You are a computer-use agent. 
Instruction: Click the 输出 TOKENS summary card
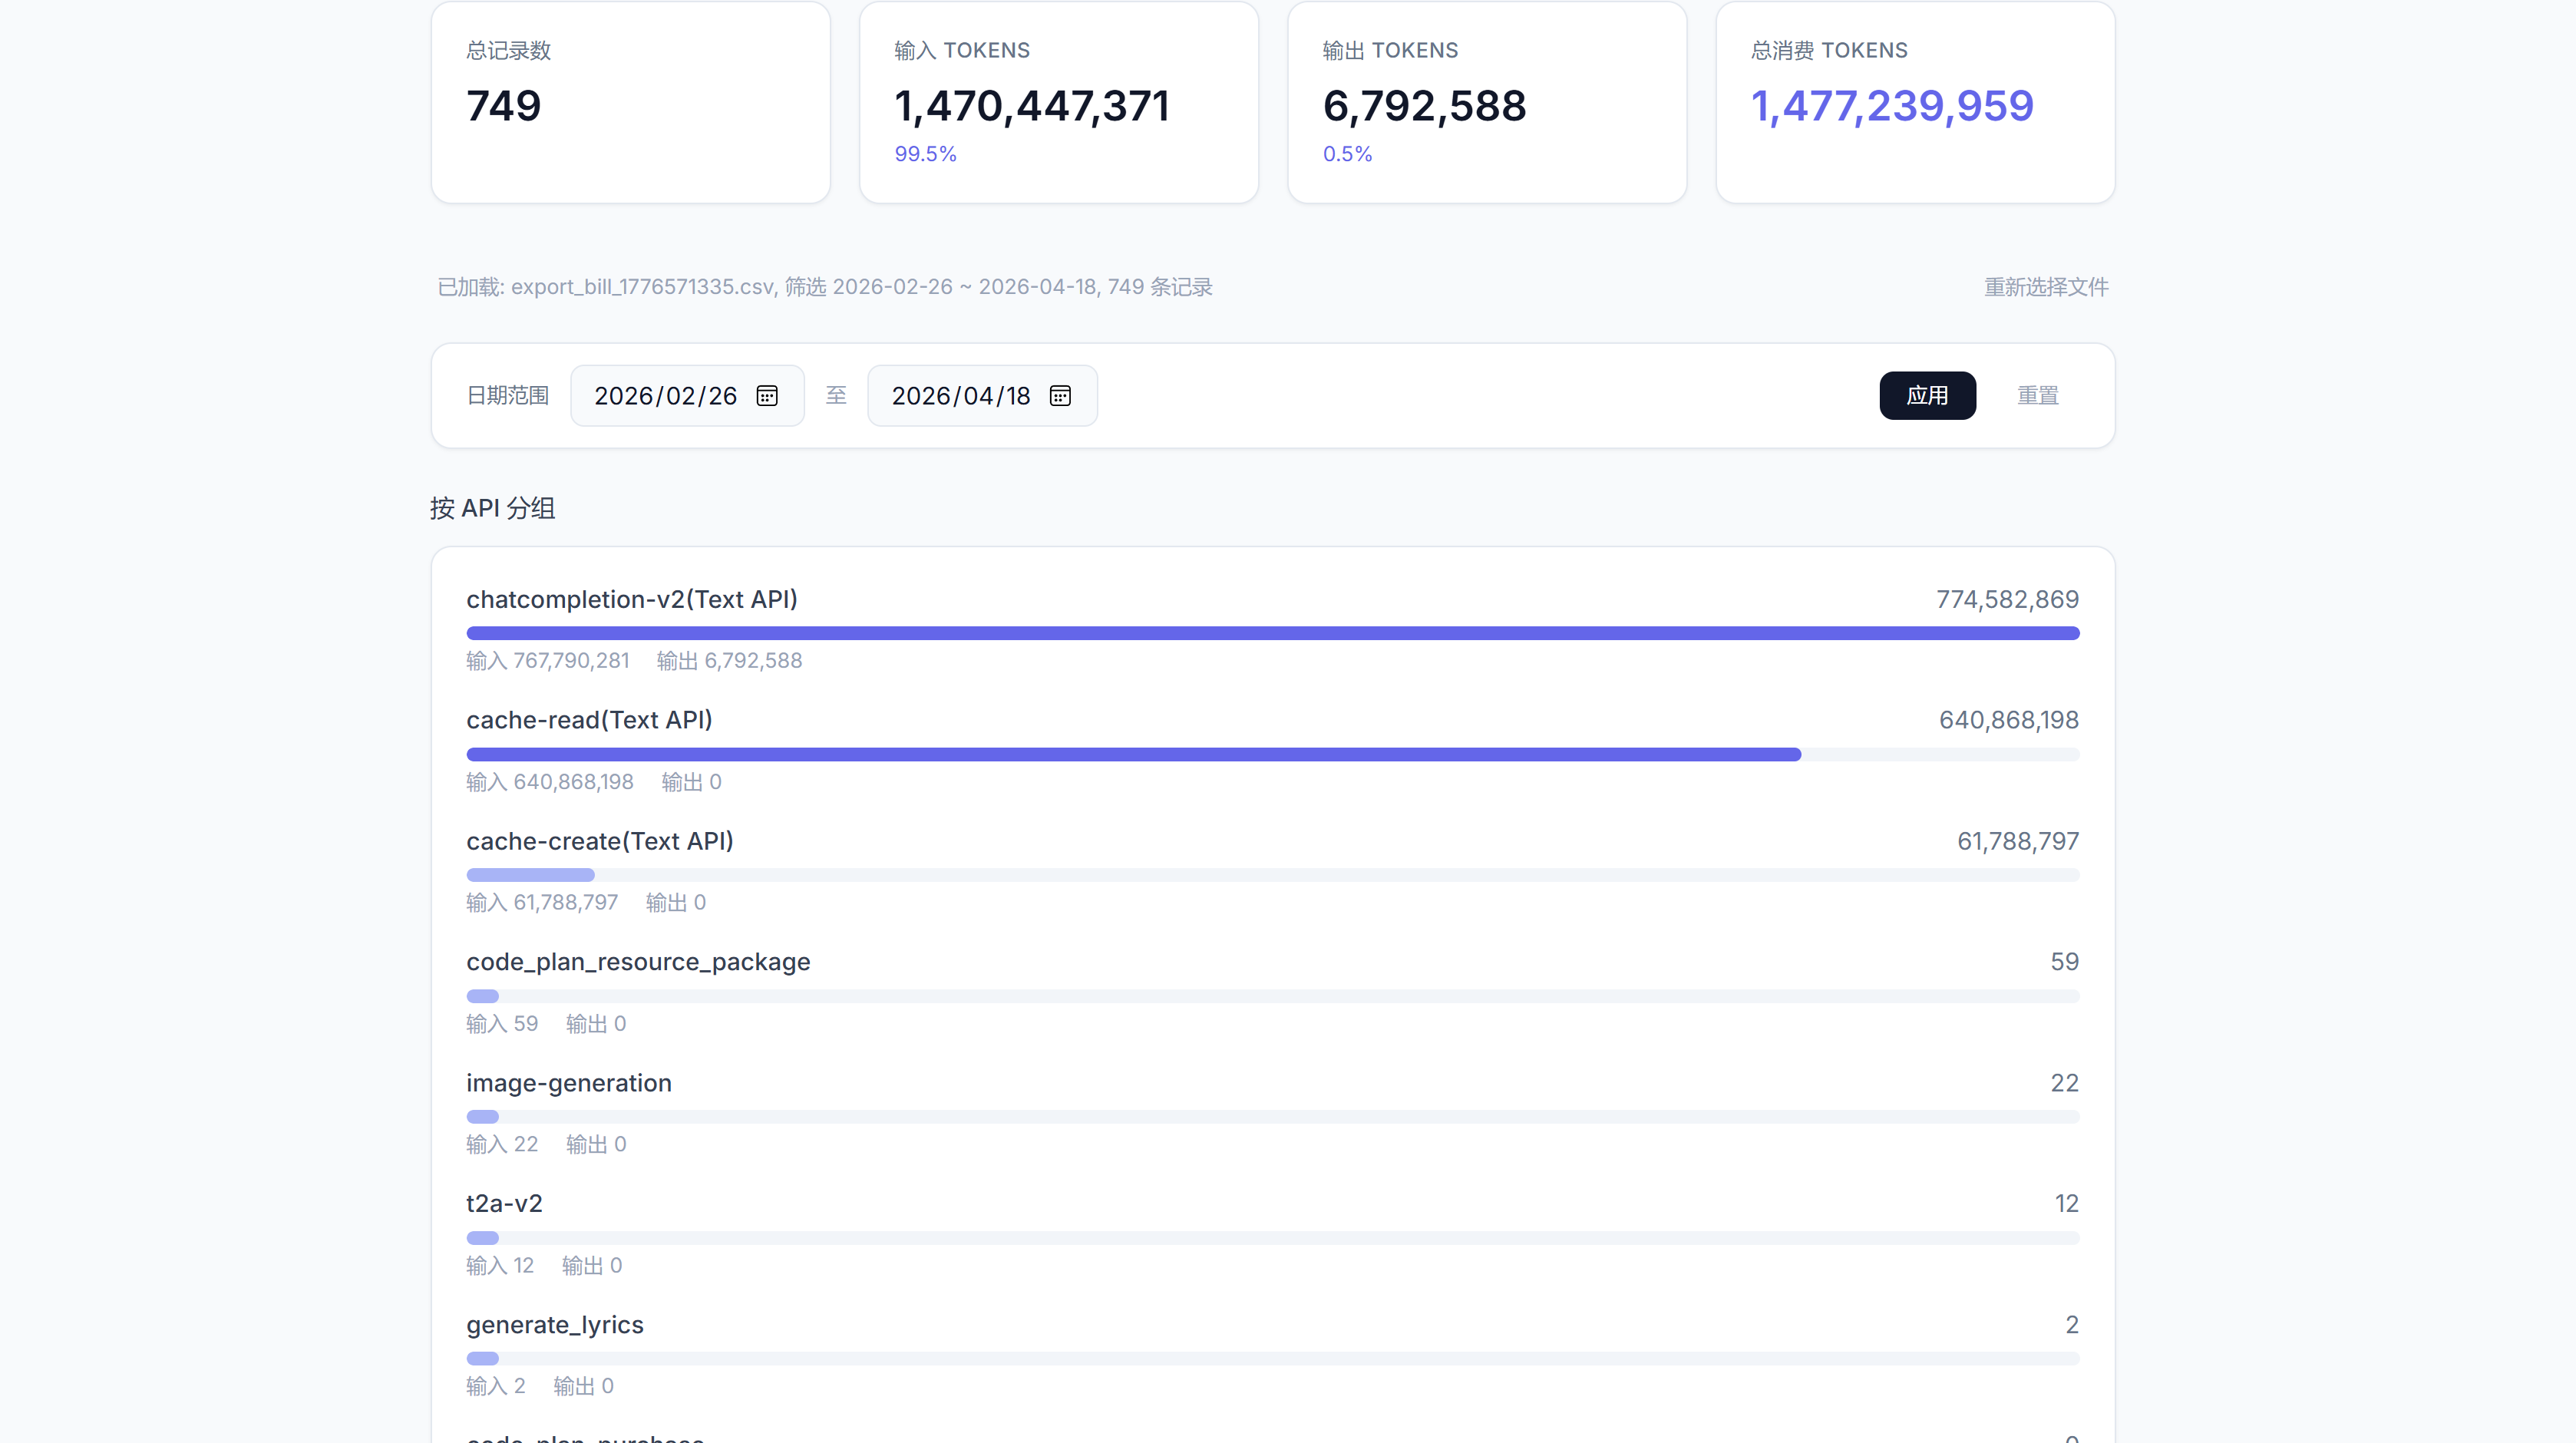click(1487, 102)
